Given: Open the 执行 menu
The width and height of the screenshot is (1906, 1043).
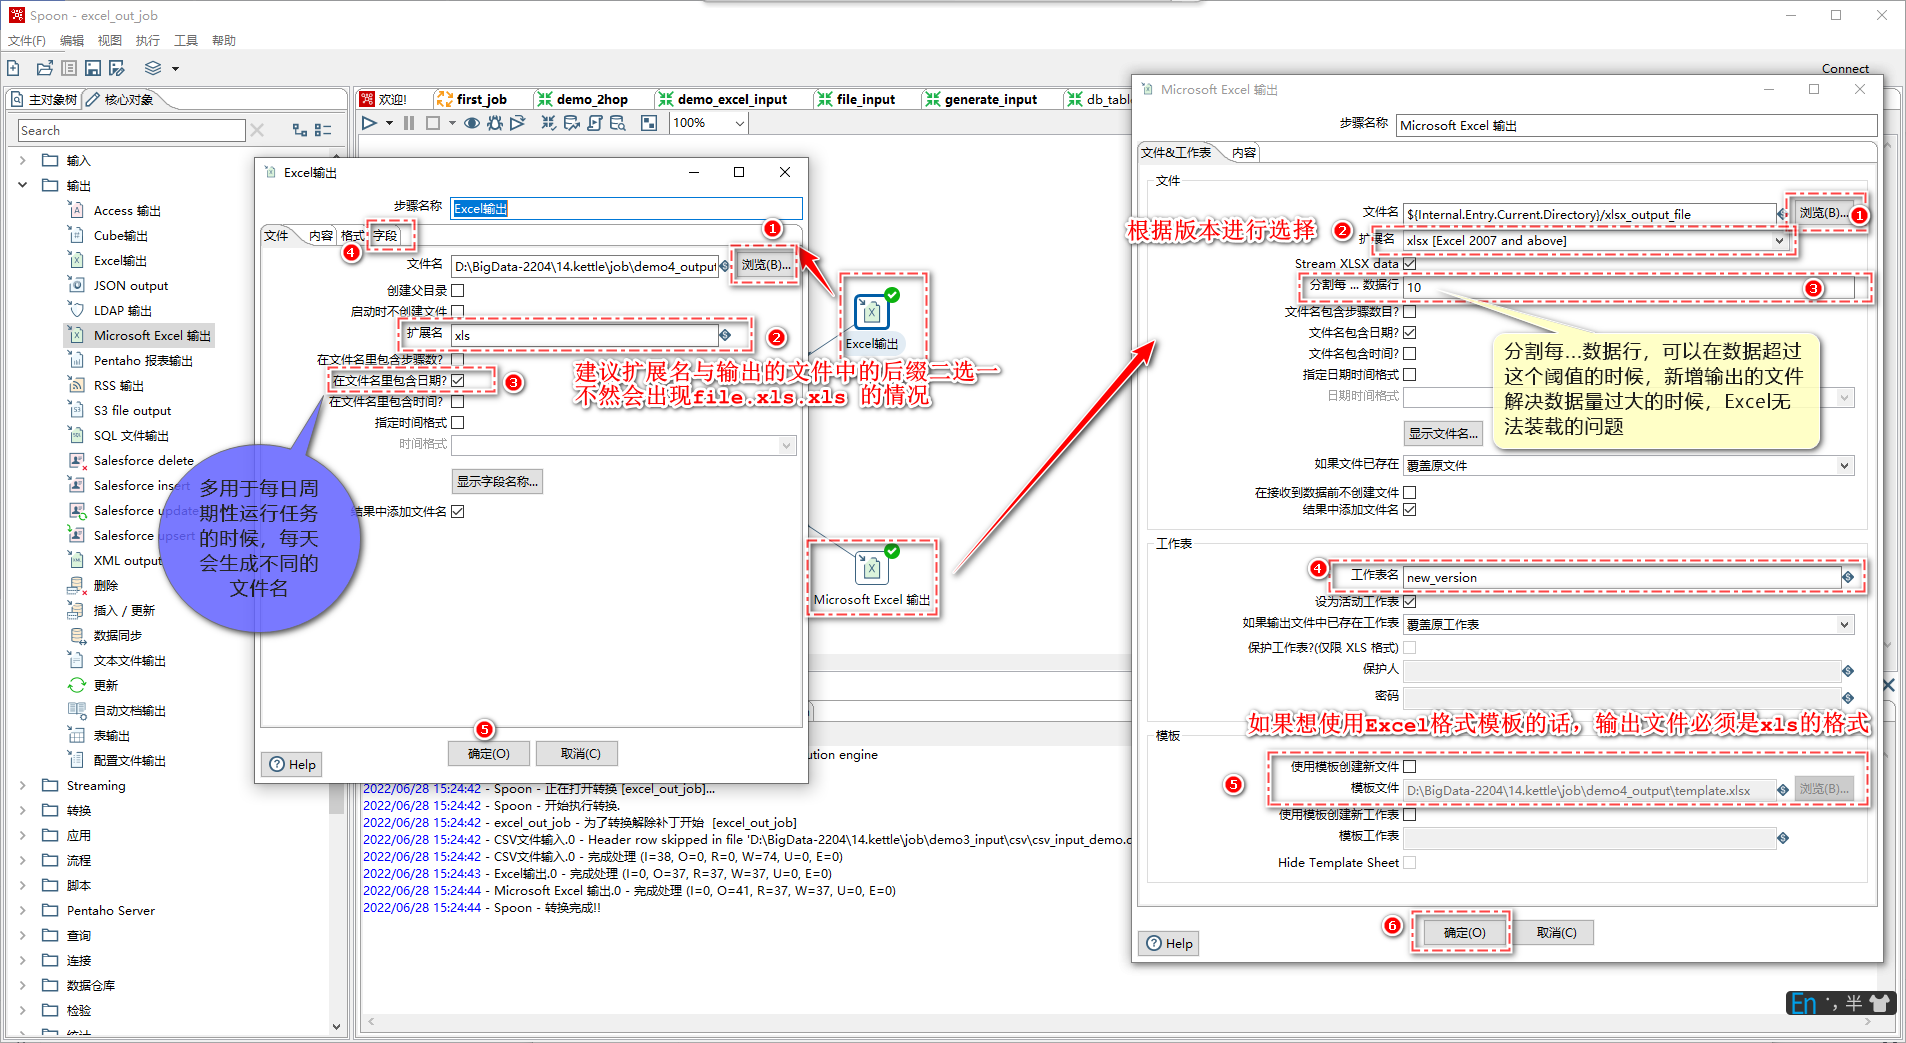Looking at the screenshot, I should [x=148, y=41].
